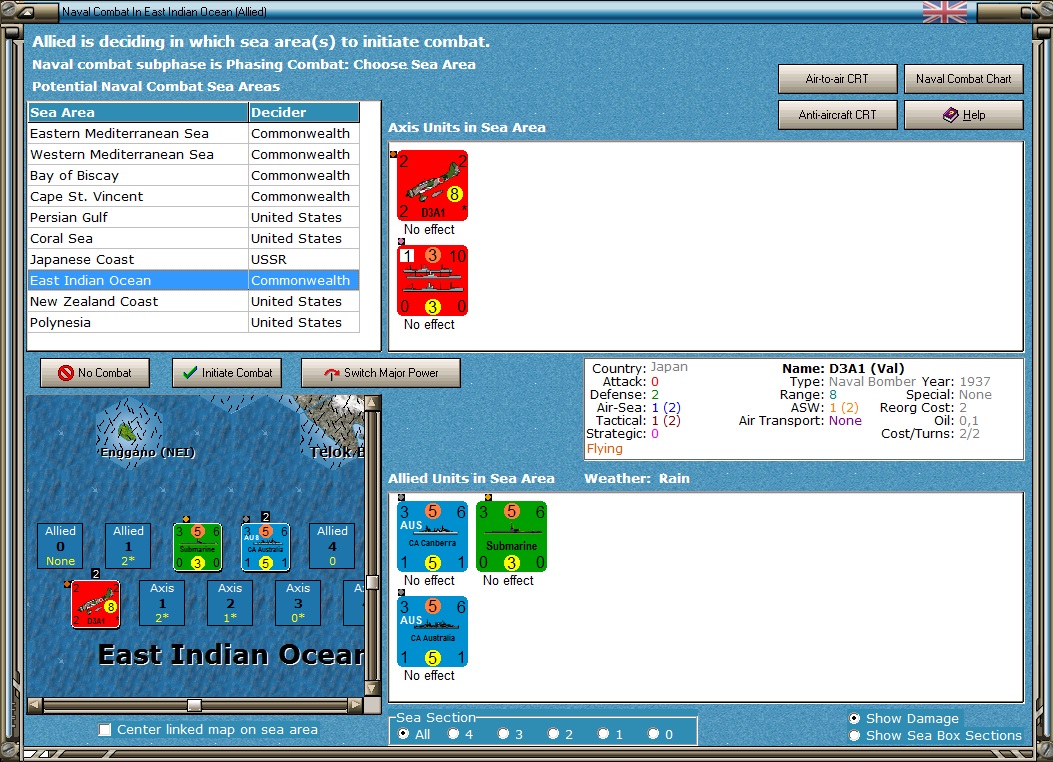Image resolution: width=1053 pixels, height=762 pixels.
Task: Click the Axis 1 sea box section
Action: tap(162, 603)
